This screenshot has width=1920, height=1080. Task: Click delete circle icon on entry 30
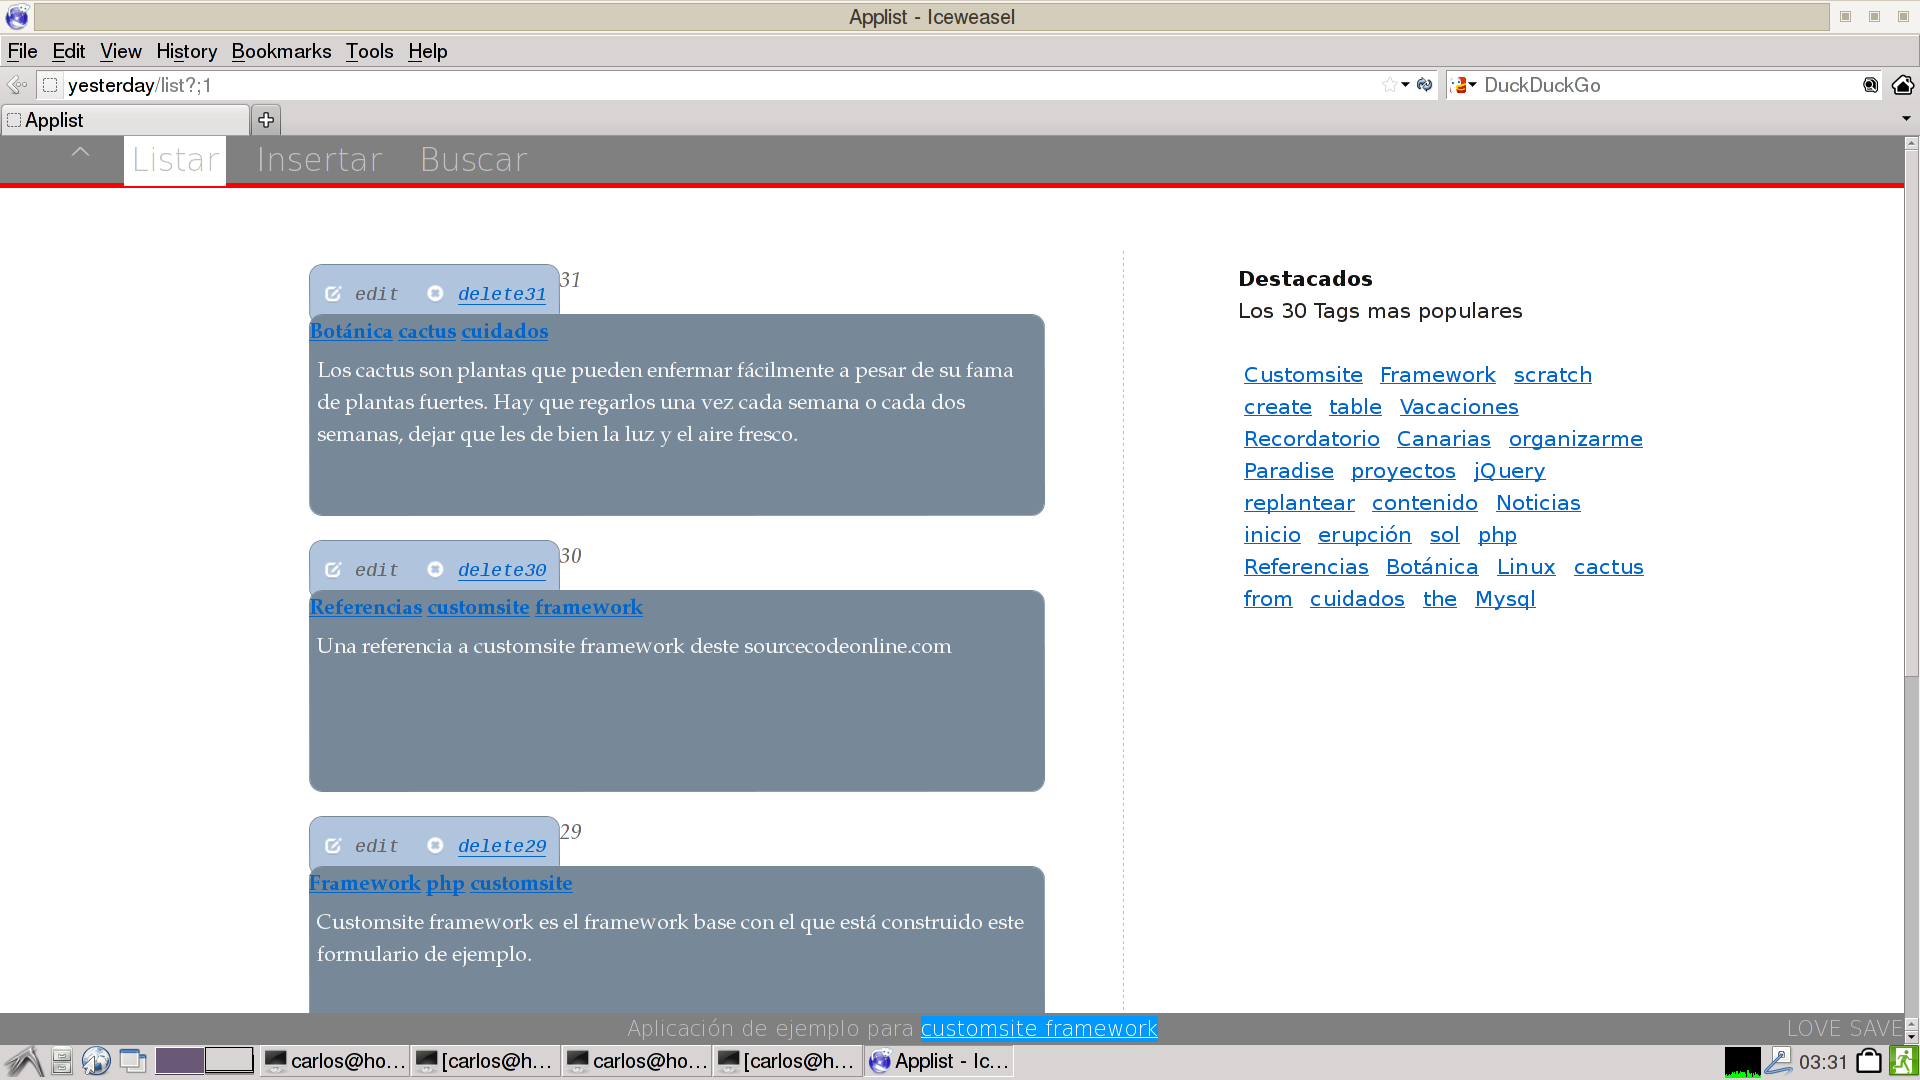coord(435,570)
